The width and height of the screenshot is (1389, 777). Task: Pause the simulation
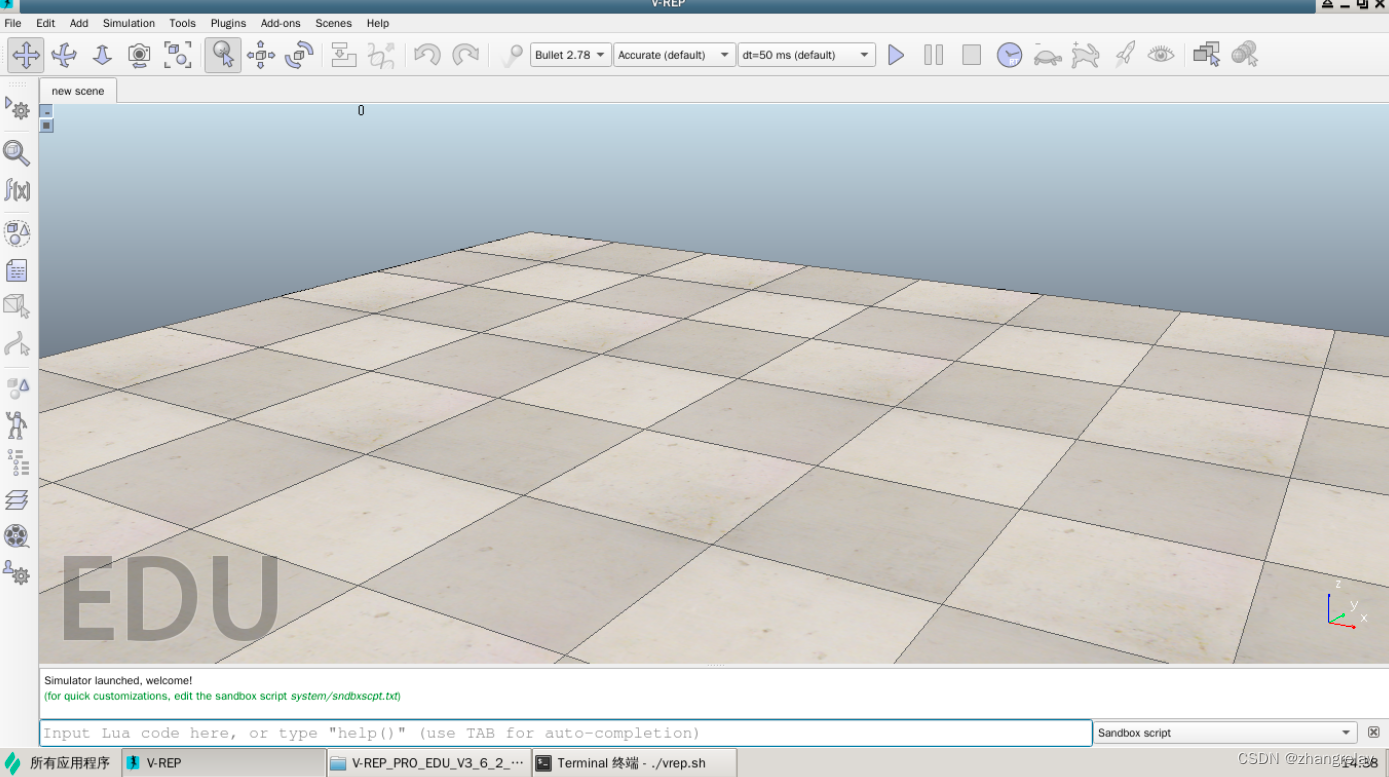(x=934, y=55)
